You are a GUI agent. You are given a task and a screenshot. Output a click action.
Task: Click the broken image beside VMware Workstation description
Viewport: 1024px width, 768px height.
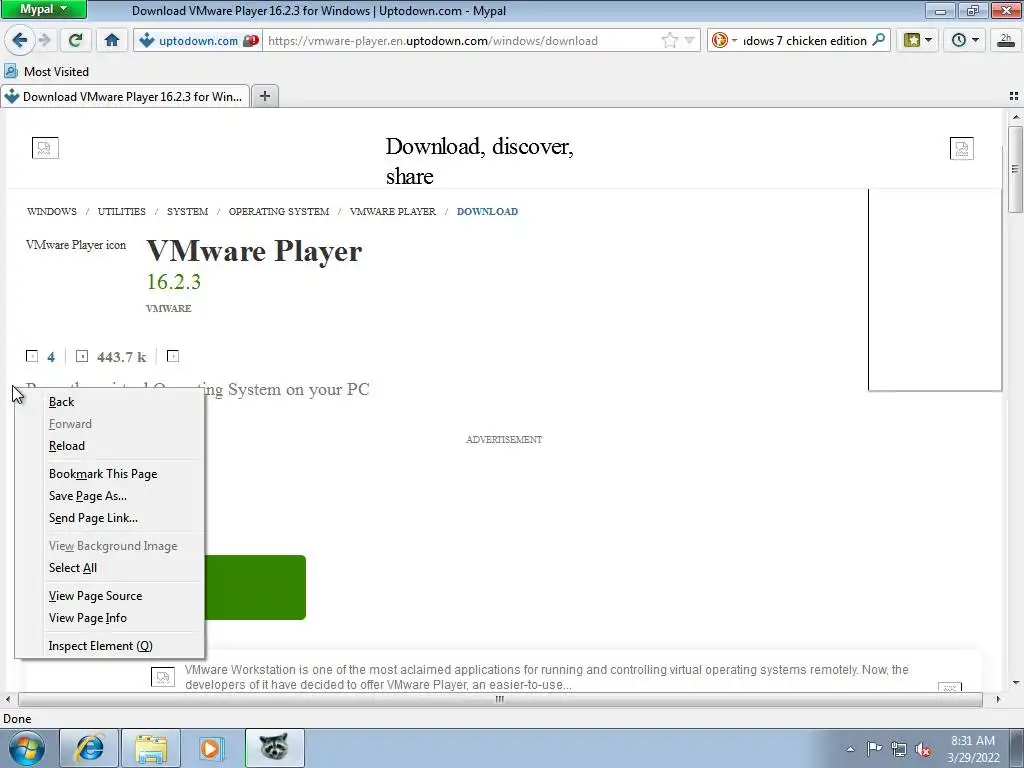(x=163, y=677)
